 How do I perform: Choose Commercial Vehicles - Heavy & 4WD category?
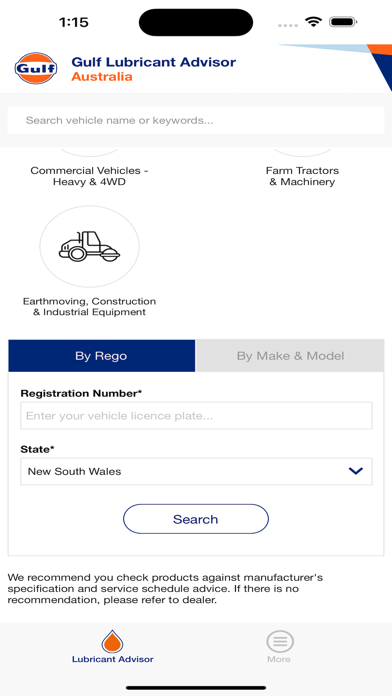coord(89,176)
